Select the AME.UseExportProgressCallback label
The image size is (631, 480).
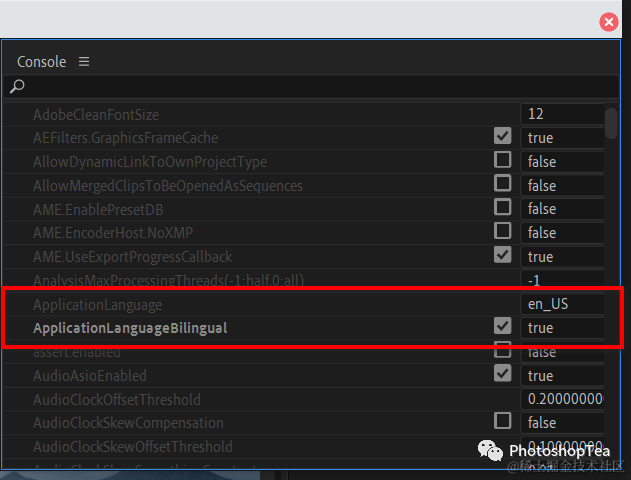point(133,257)
